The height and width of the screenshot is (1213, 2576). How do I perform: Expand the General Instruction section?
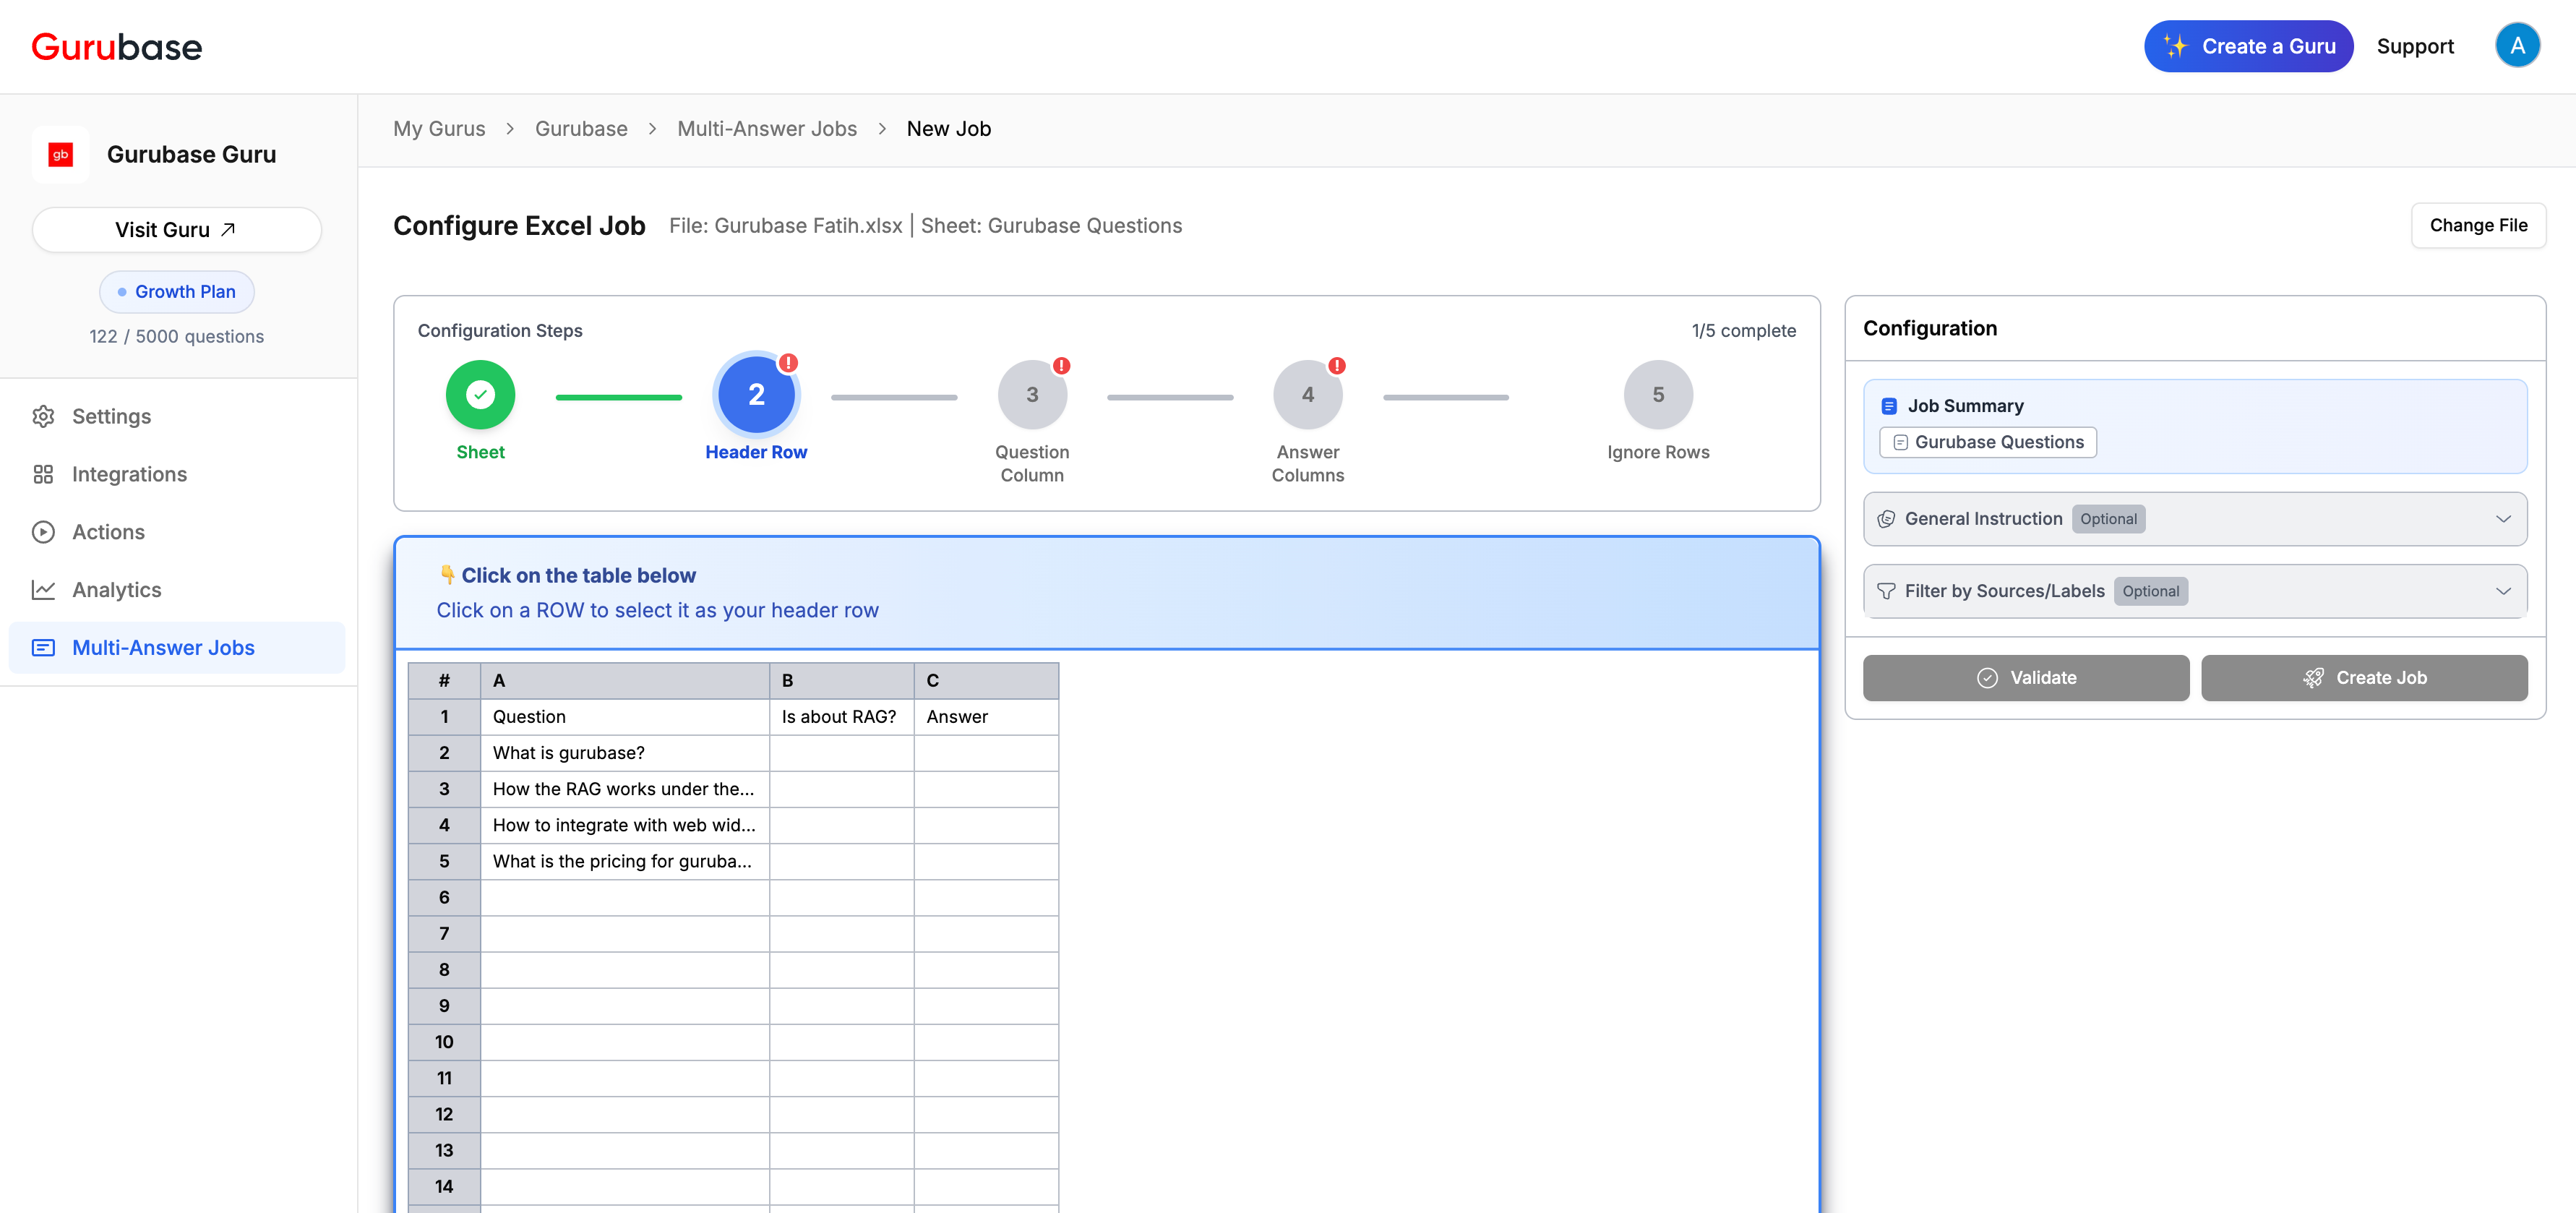(x=2504, y=518)
